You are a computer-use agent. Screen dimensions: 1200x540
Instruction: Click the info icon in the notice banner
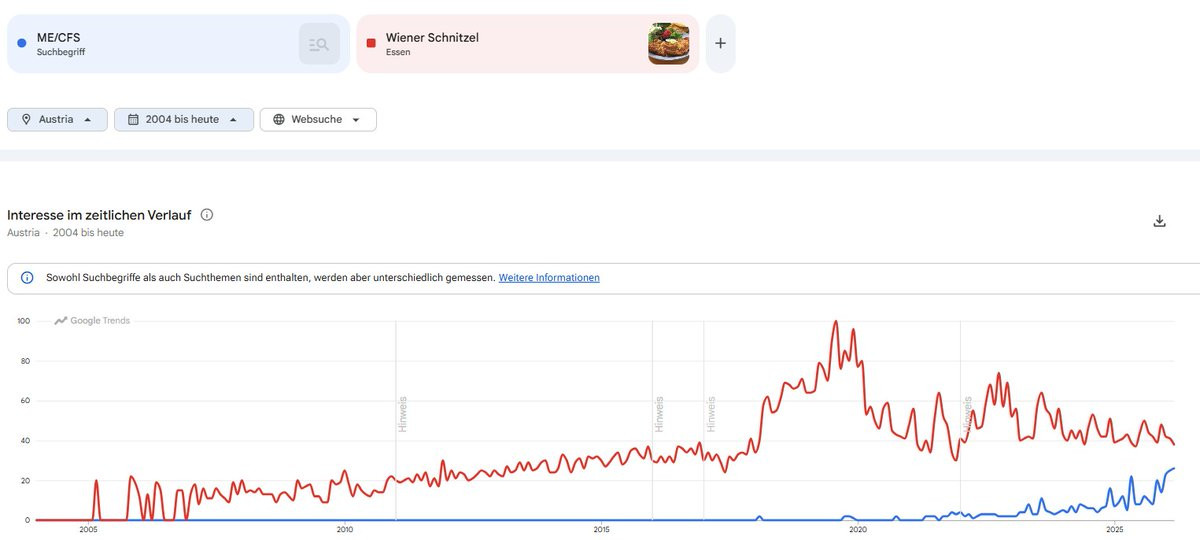point(27,278)
